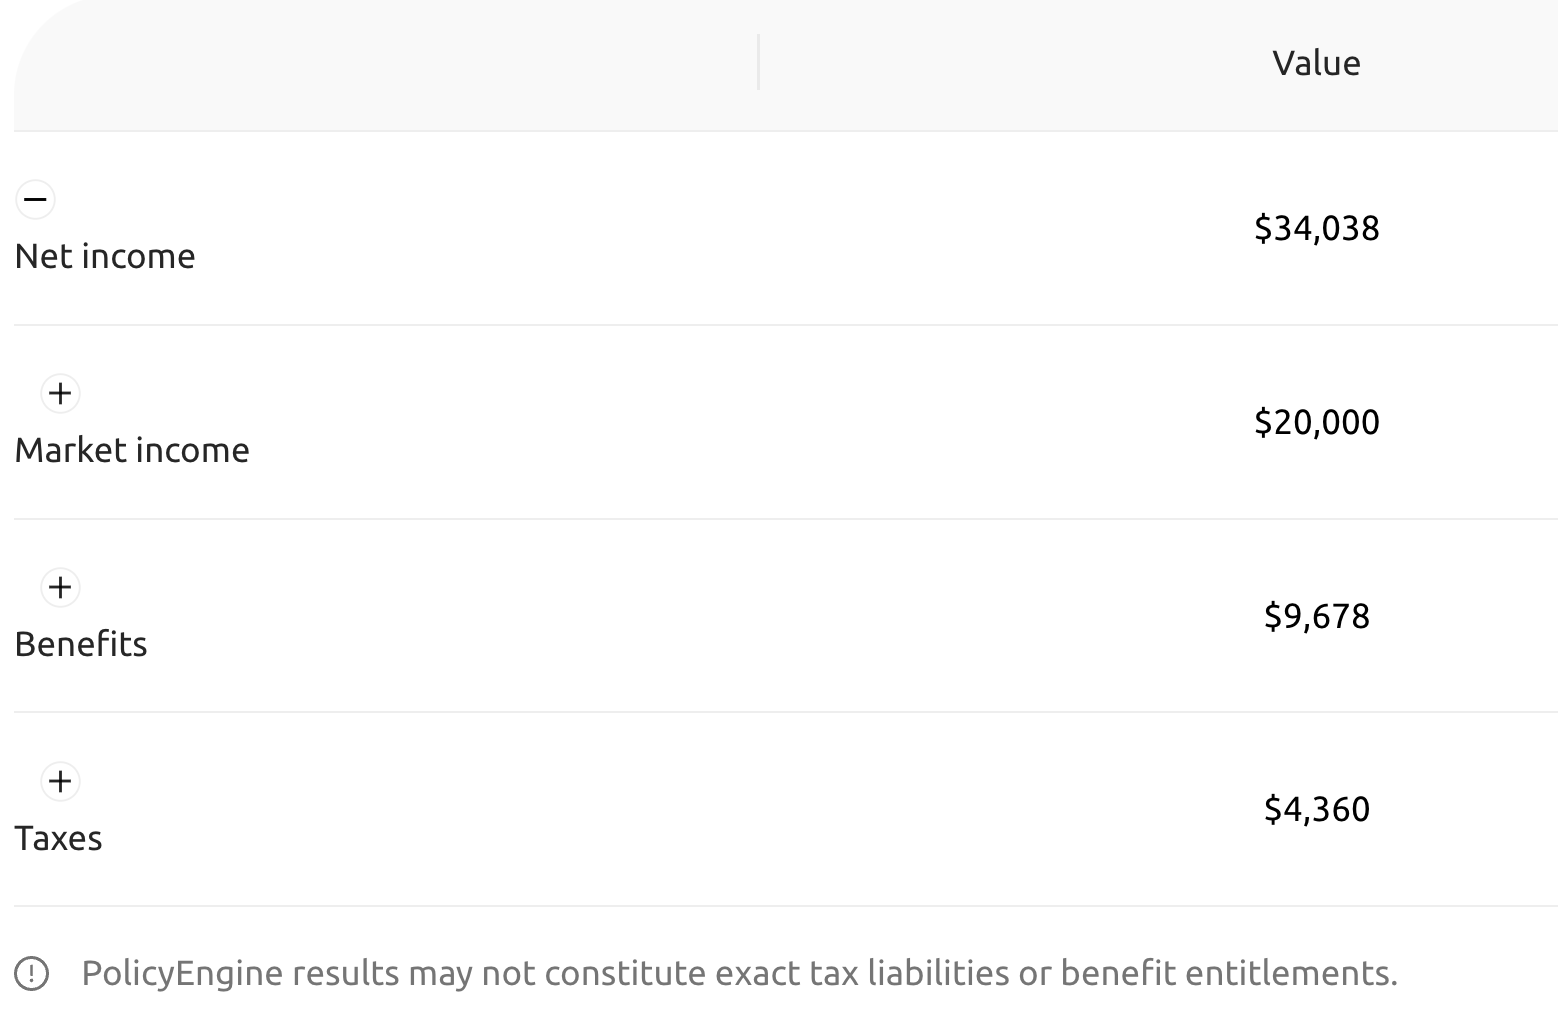Select the Taxes row label
Screen dimensions: 1558x1036
(58, 839)
